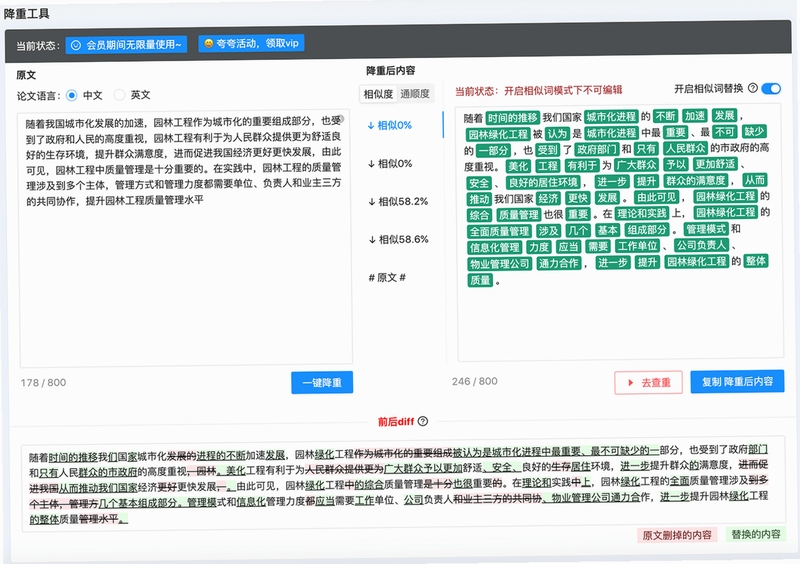Screen dimensions: 800x564
Task: Click the 由此可见 synonym tag
Action: tap(657, 198)
